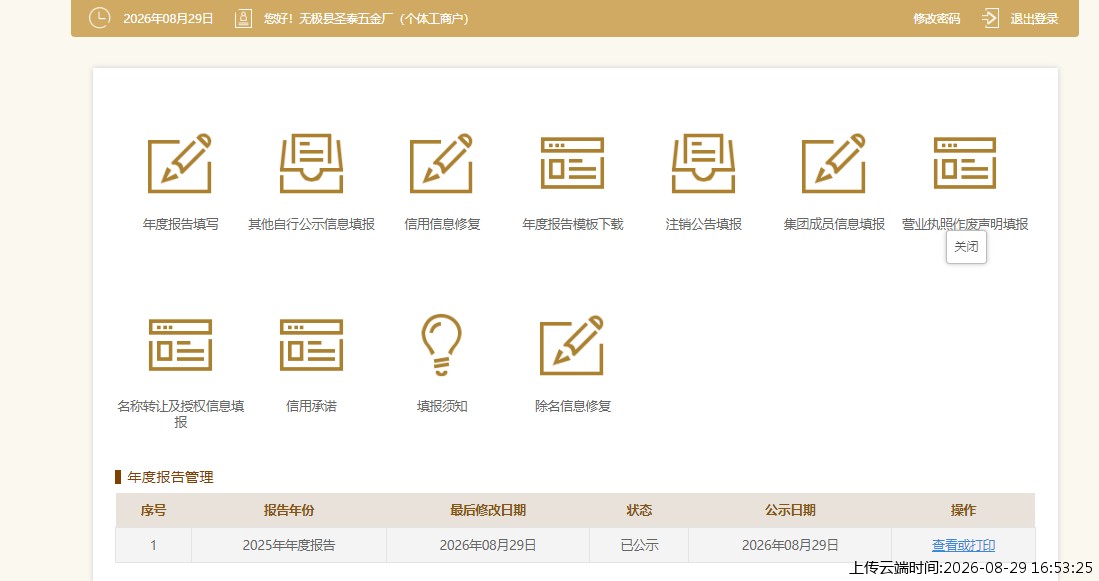Select the row number 1 cell

pyautogui.click(x=153, y=545)
